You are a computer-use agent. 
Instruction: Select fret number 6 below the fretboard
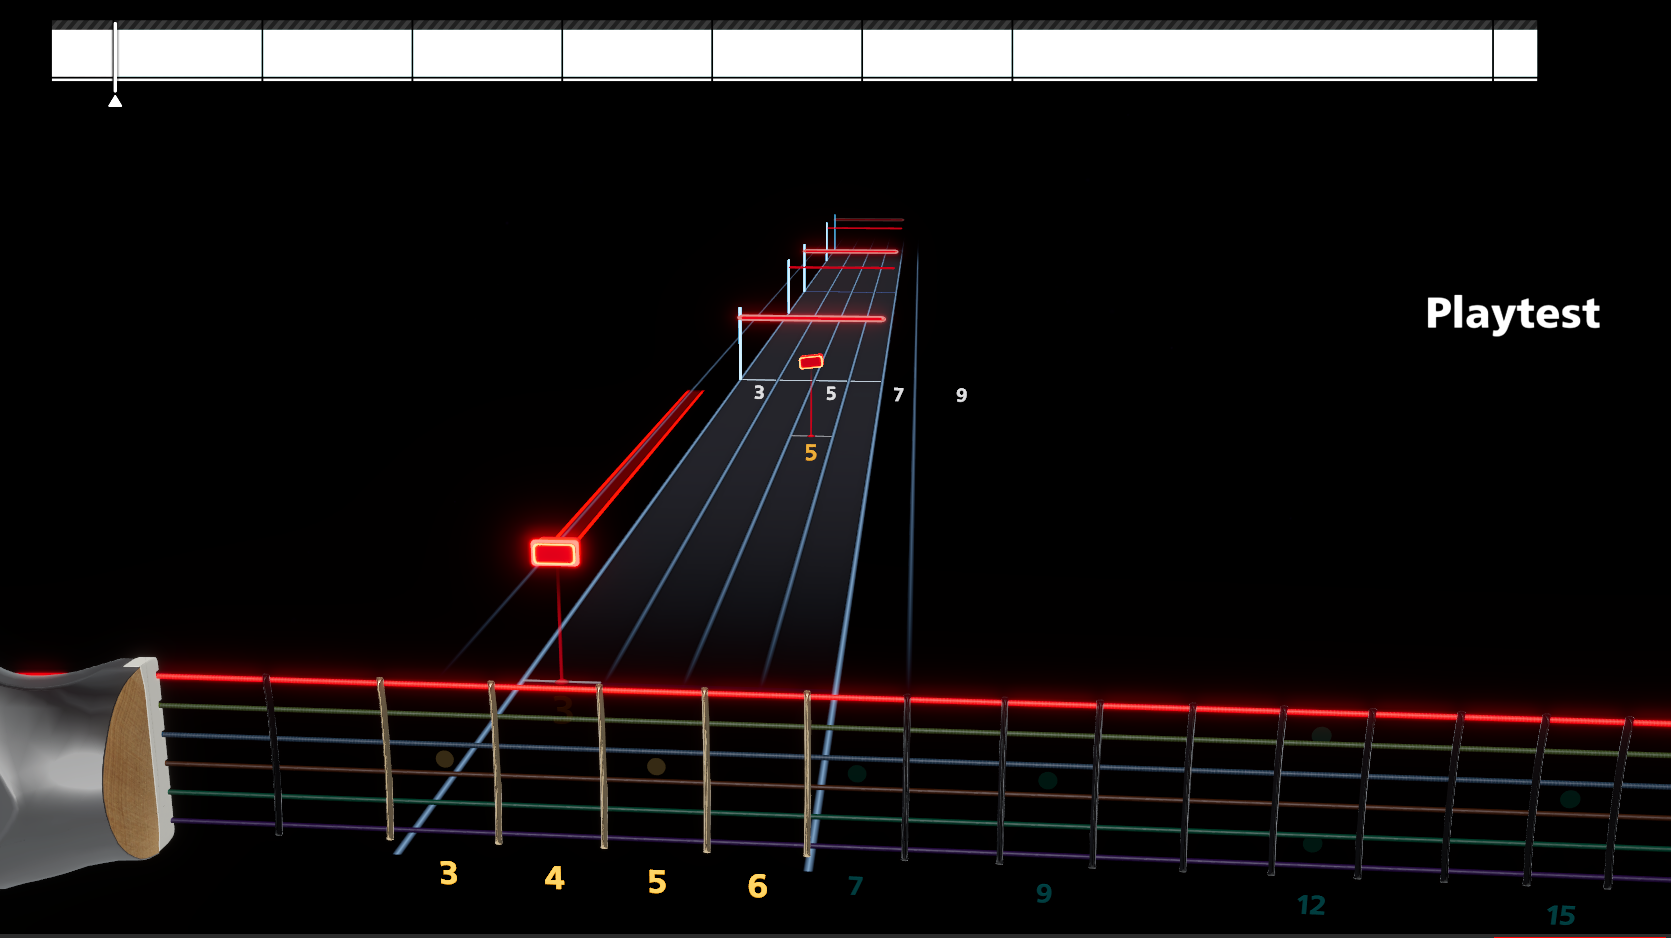click(x=757, y=887)
